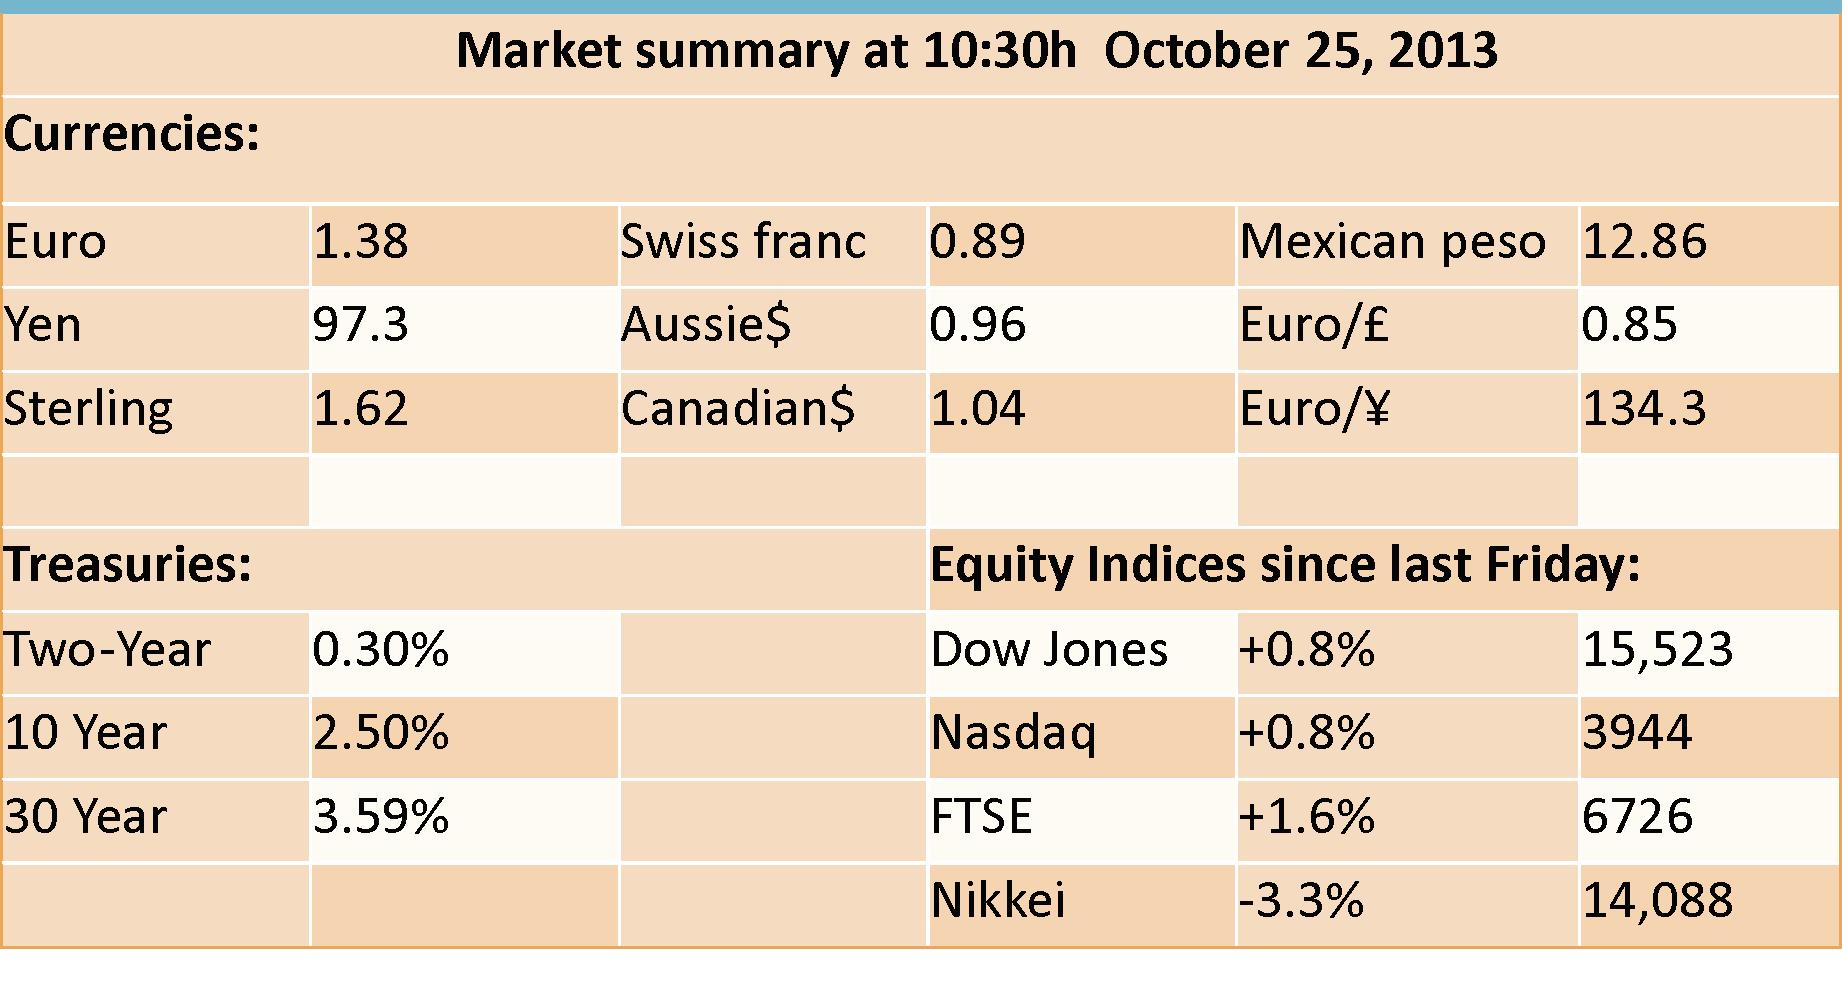This screenshot has width=1842, height=990.
Task: Select the Treasuries section heading
Action: tap(129, 565)
